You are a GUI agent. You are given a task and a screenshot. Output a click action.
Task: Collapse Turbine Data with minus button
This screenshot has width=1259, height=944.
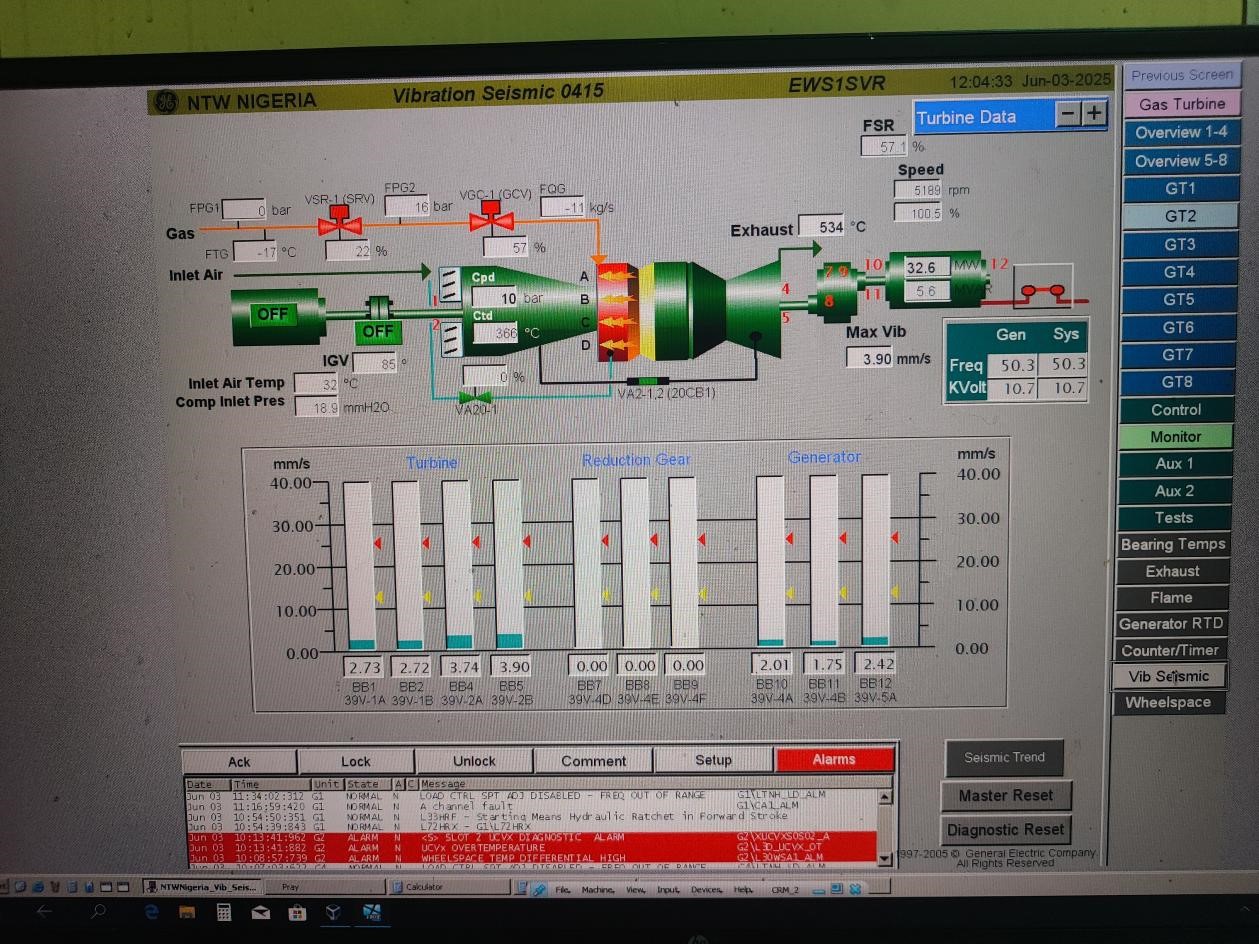[1069, 114]
